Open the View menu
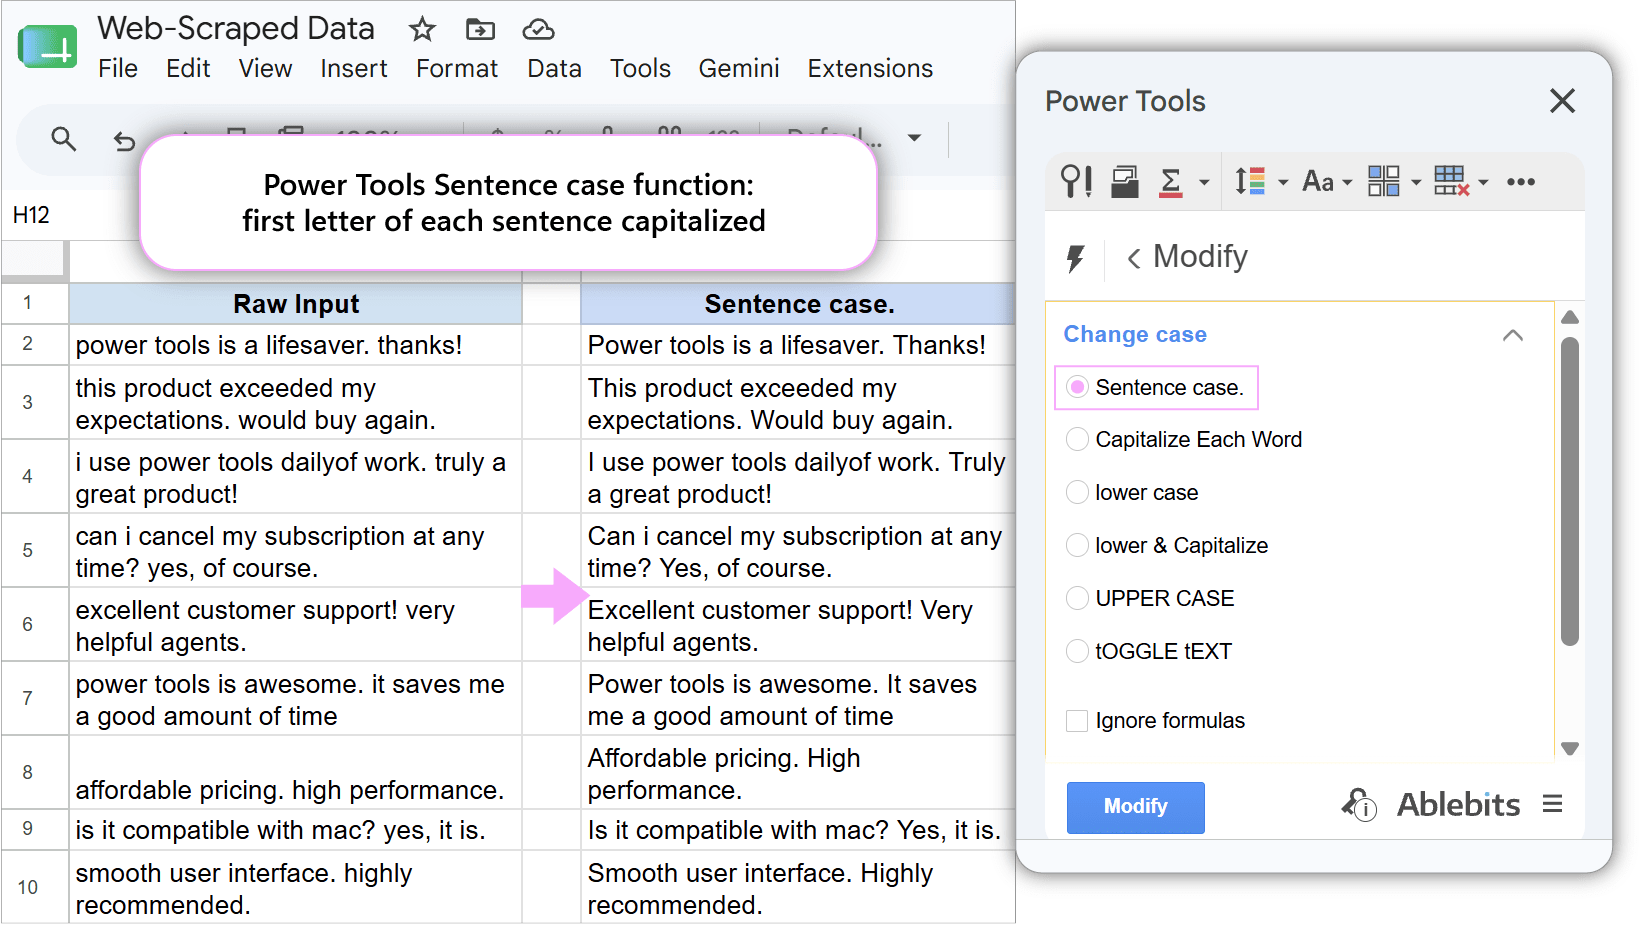 coord(265,68)
